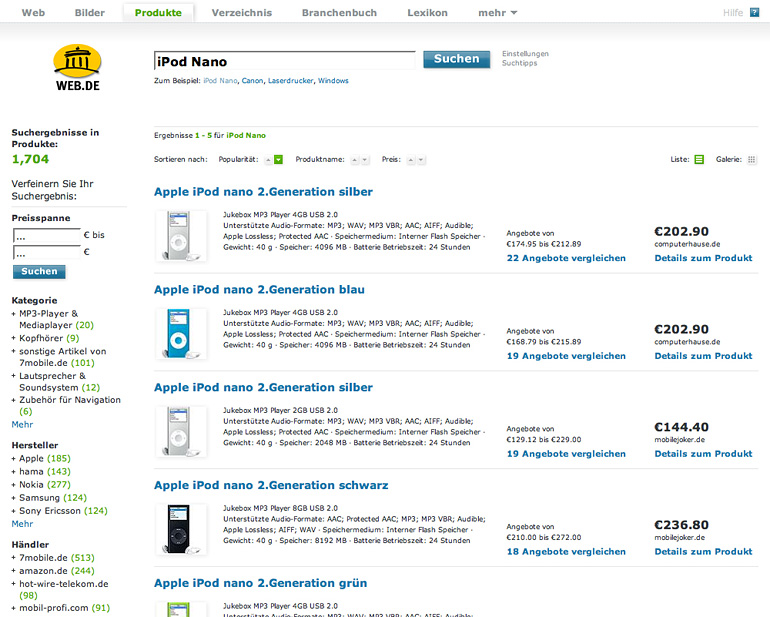Sort by Popularität ascending arrow

(x=268, y=160)
